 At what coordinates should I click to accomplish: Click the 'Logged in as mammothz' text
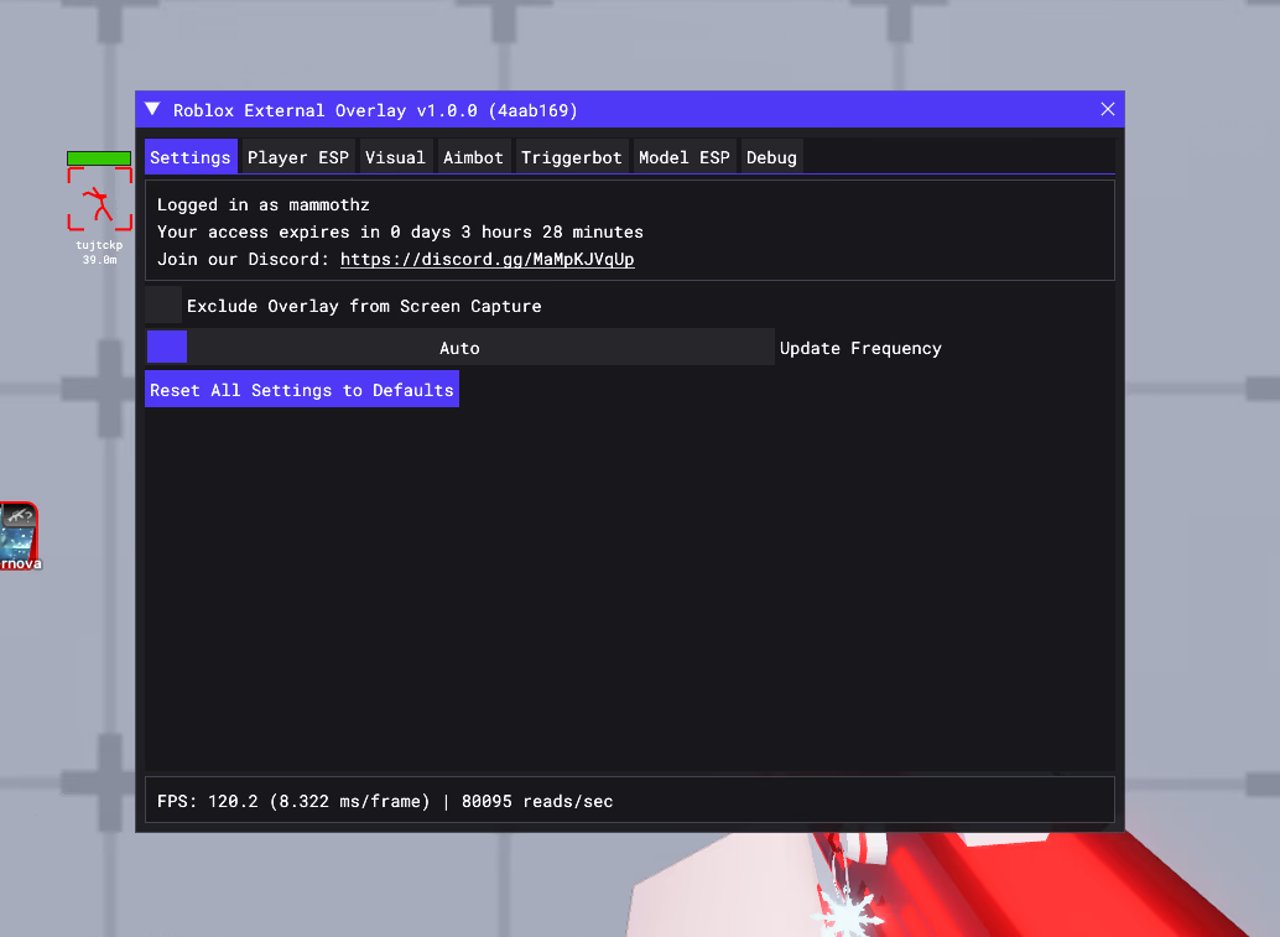(263, 205)
